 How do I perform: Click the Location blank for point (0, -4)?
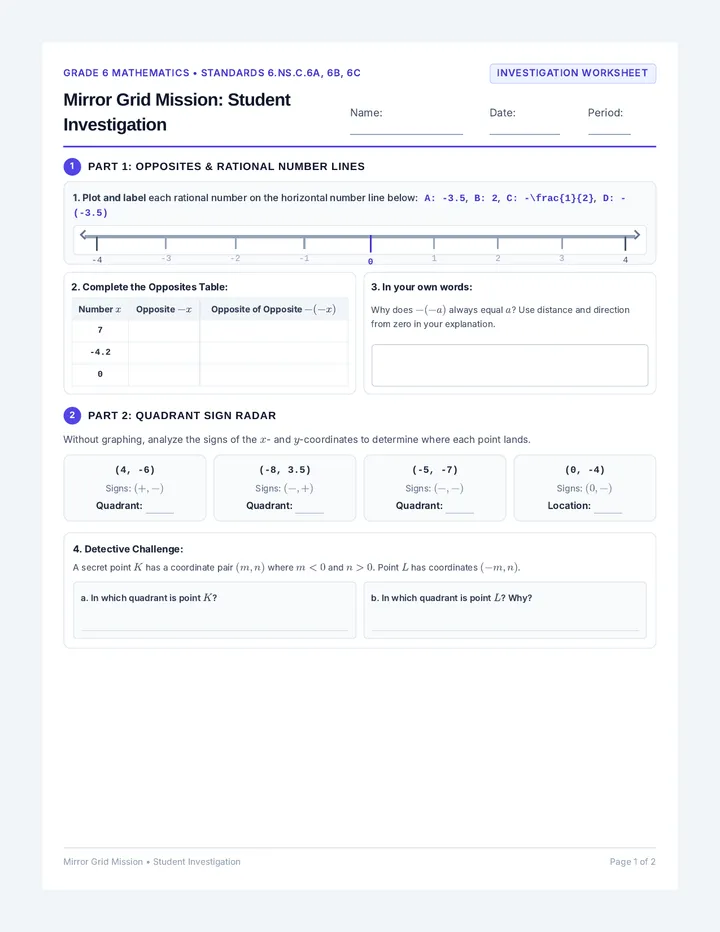pos(608,512)
